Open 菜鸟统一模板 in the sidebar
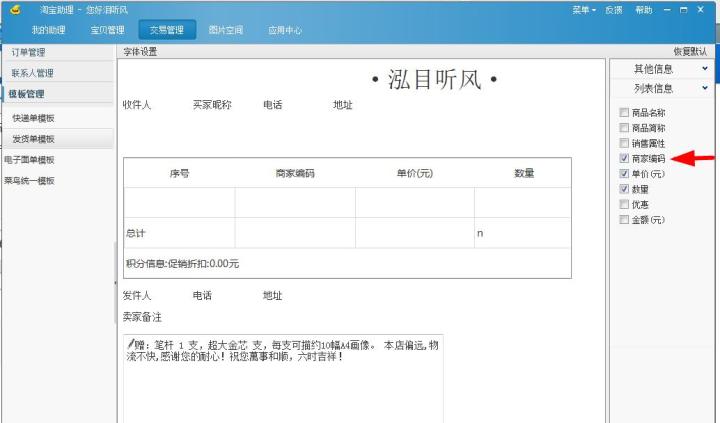Viewport: 720px width, 423px height. tap(29, 181)
